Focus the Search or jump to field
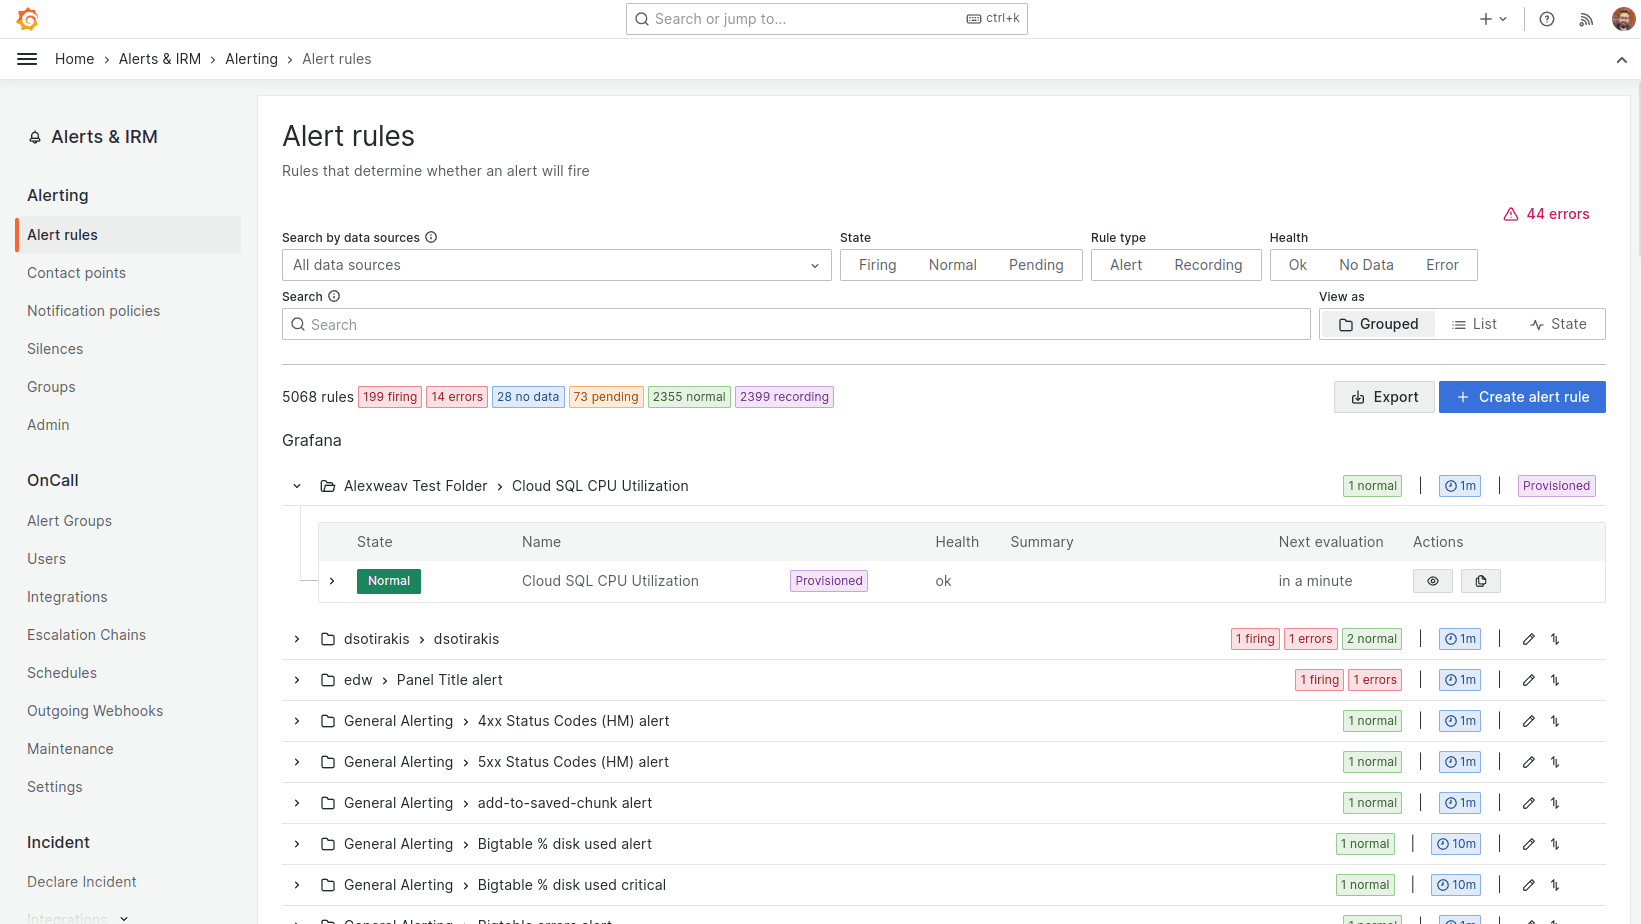This screenshot has width=1641, height=924. pyautogui.click(x=827, y=19)
